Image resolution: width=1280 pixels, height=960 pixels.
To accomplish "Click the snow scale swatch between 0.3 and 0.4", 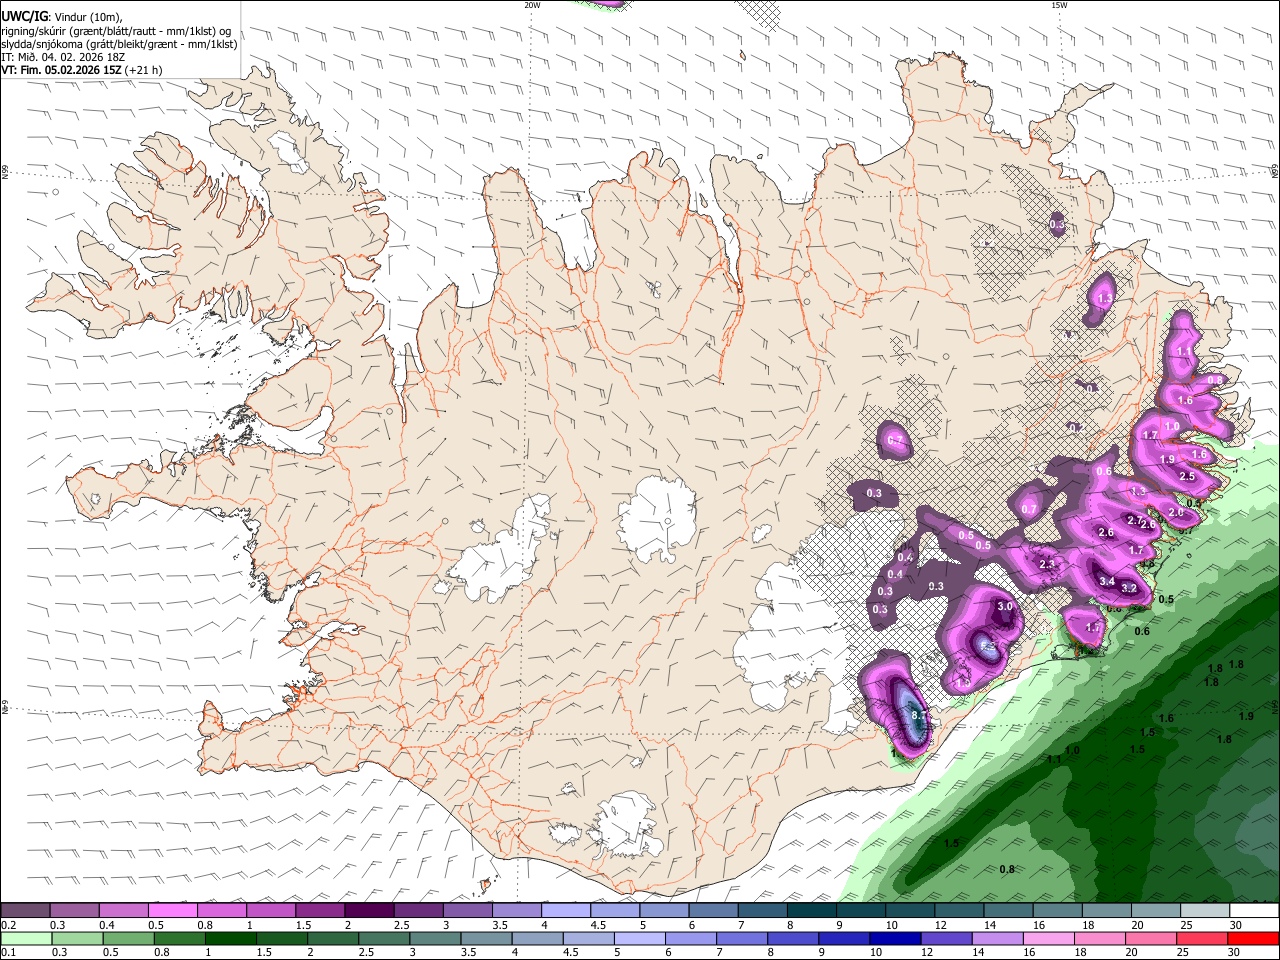I will [x=74, y=910].
